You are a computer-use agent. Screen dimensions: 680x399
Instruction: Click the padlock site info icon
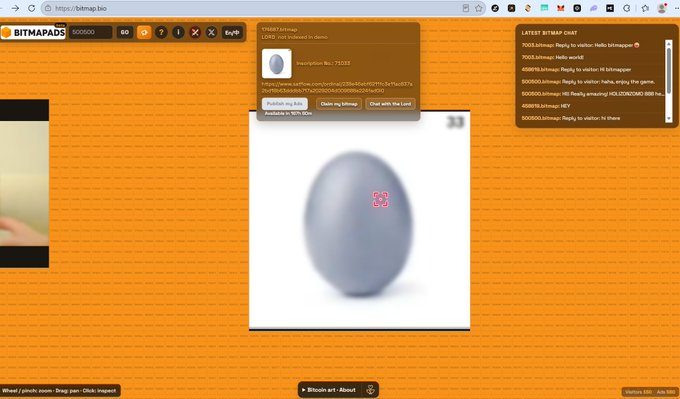point(48,8)
